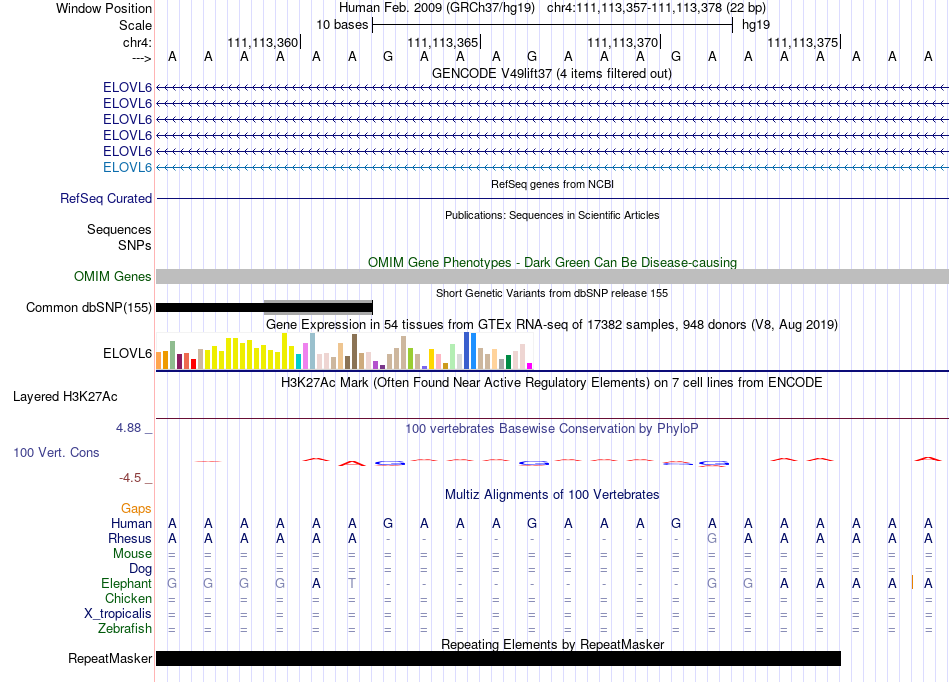Open Multiz Alignments of 100 Vertebrates title
950x682 pixels.
tap(552, 494)
